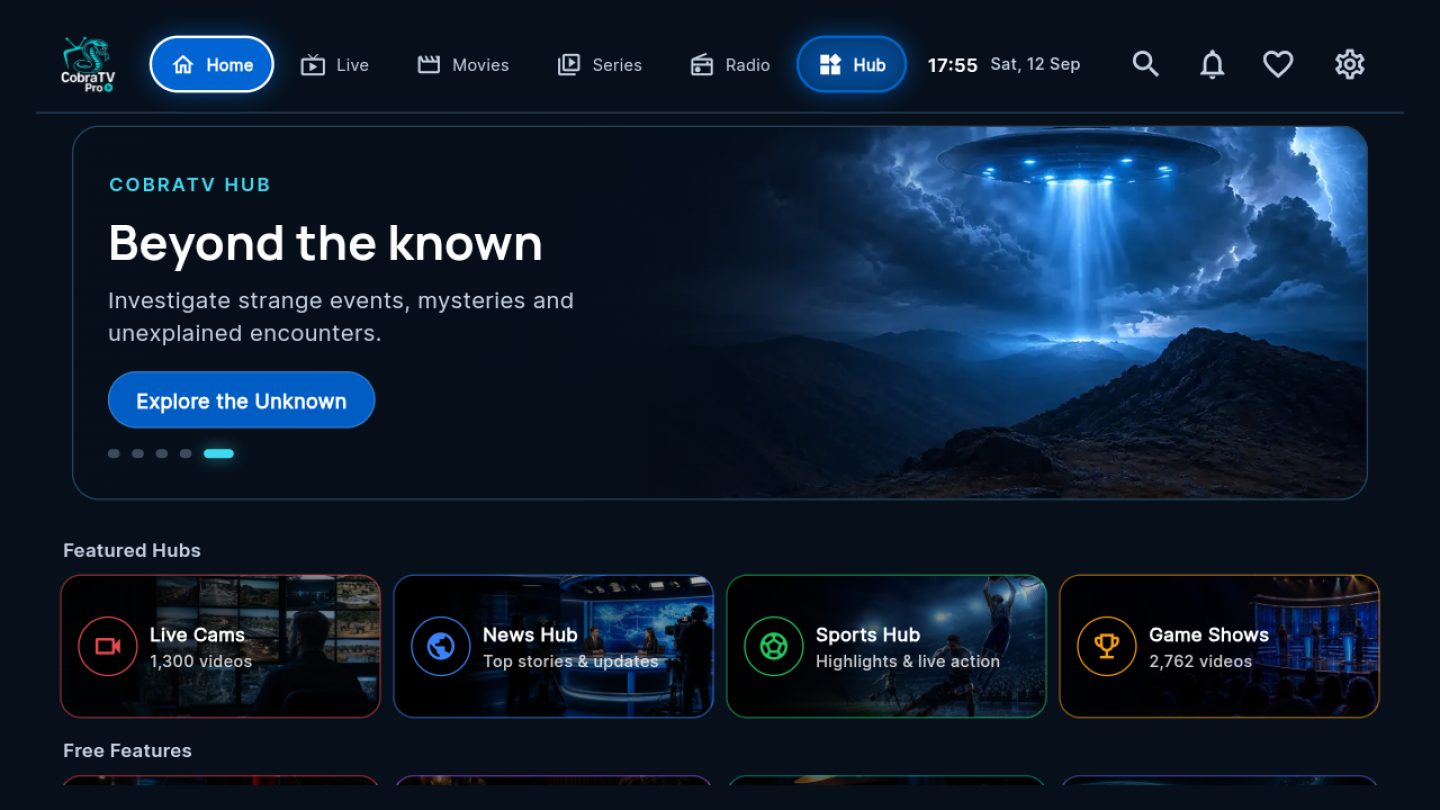Open the search icon
This screenshot has height=810, width=1440.
point(1145,64)
